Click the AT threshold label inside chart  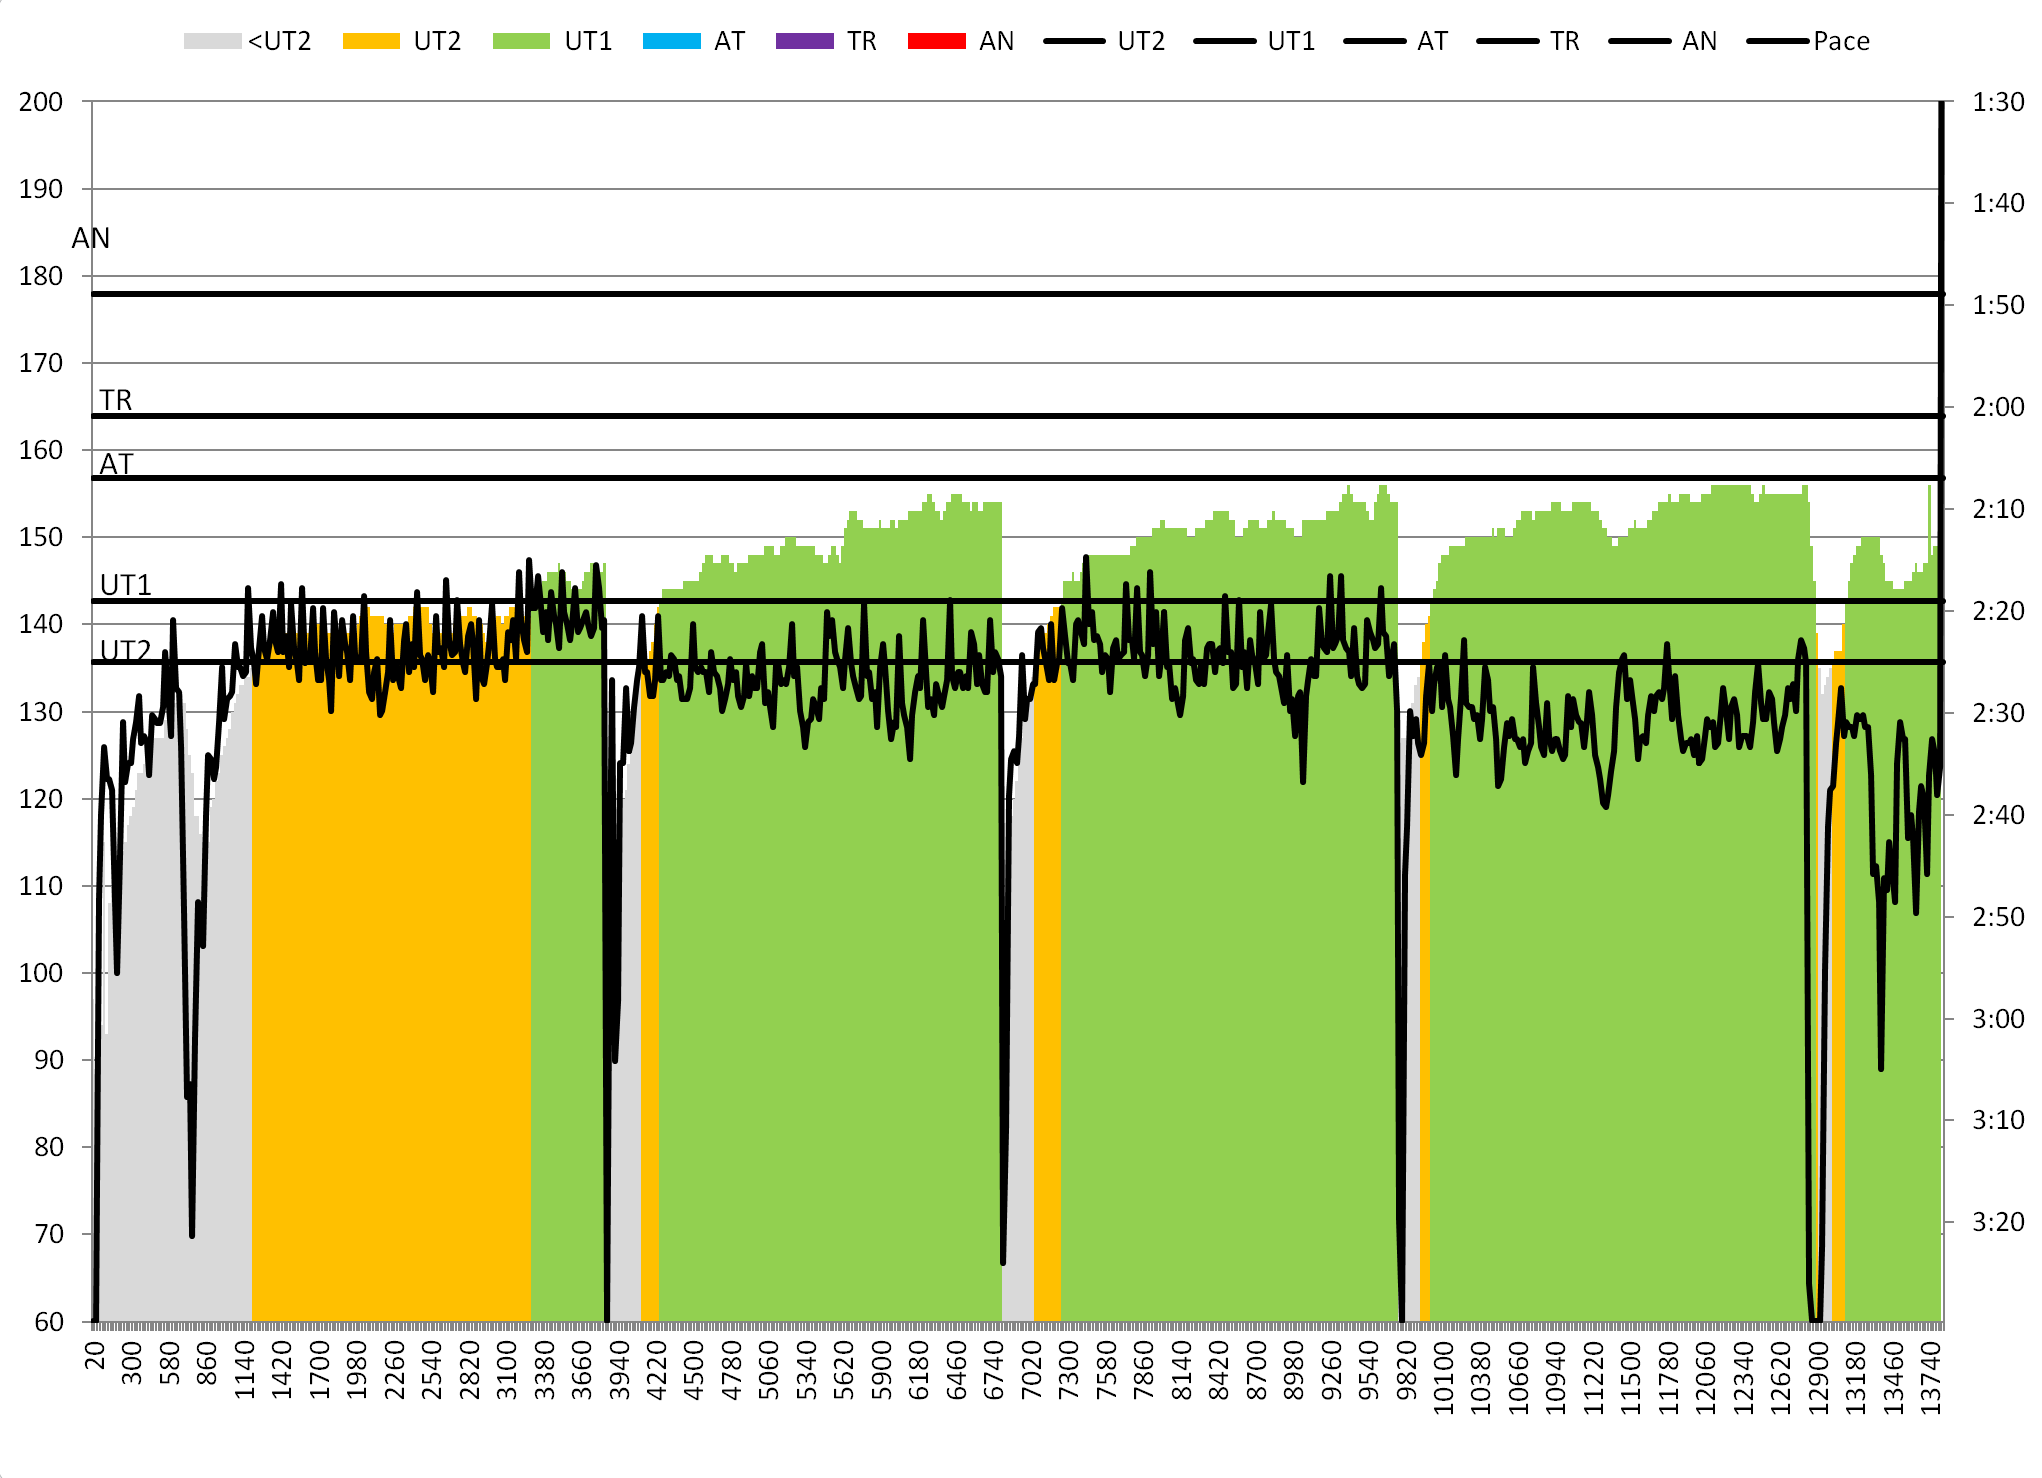click(116, 464)
